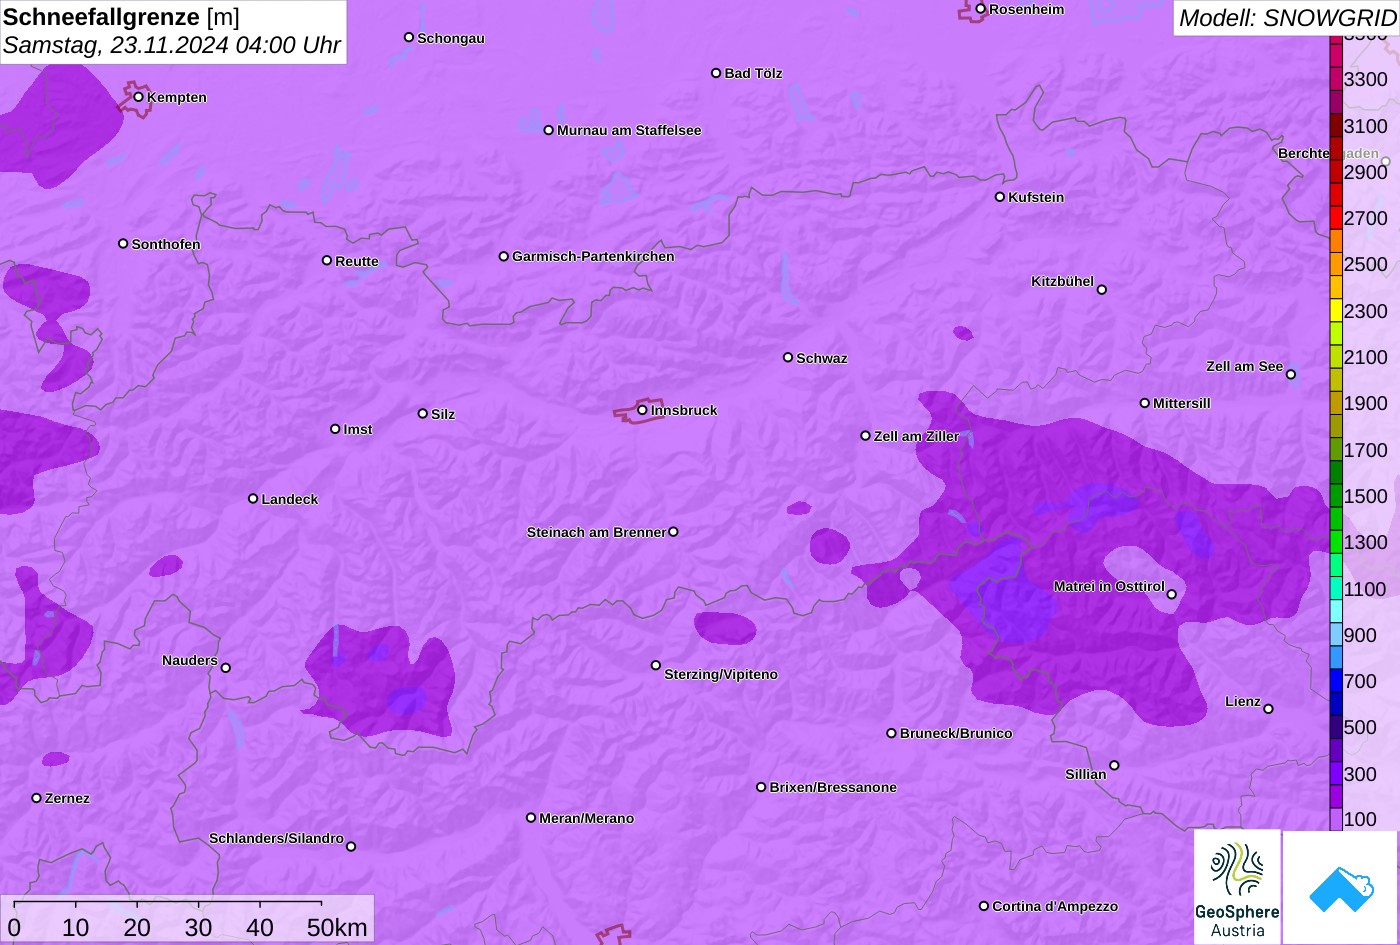Select the Zell am See marker dot
Screen dimensions: 1400x945
coord(1291,375)
